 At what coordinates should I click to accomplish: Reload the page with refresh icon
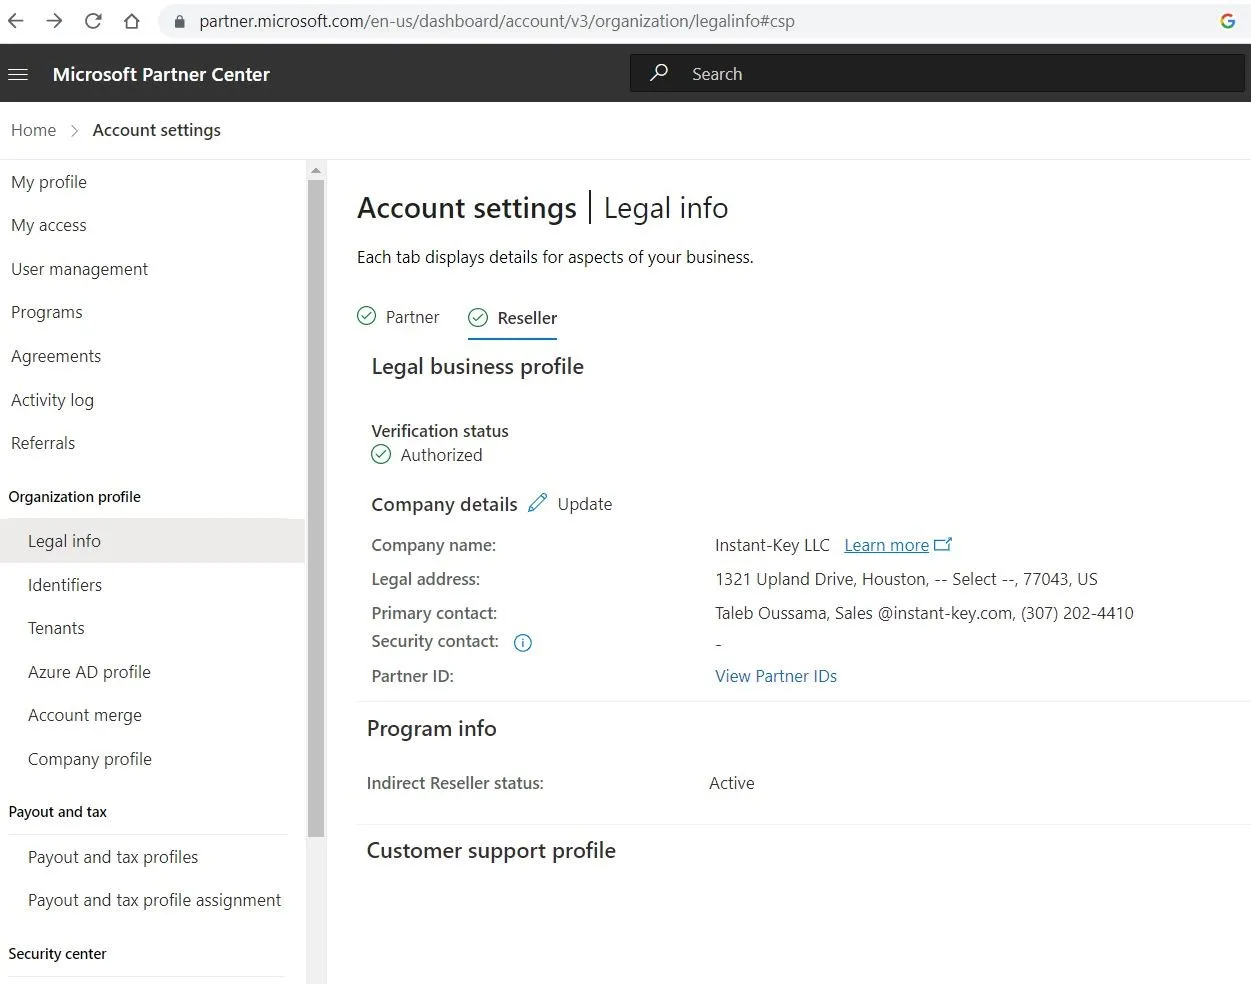point(93,21)
